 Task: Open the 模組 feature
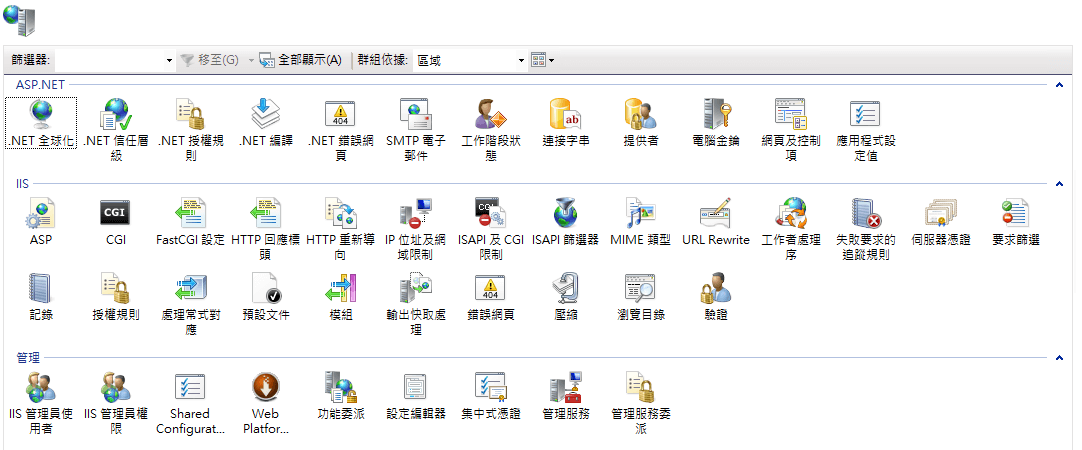coord(340,297)
